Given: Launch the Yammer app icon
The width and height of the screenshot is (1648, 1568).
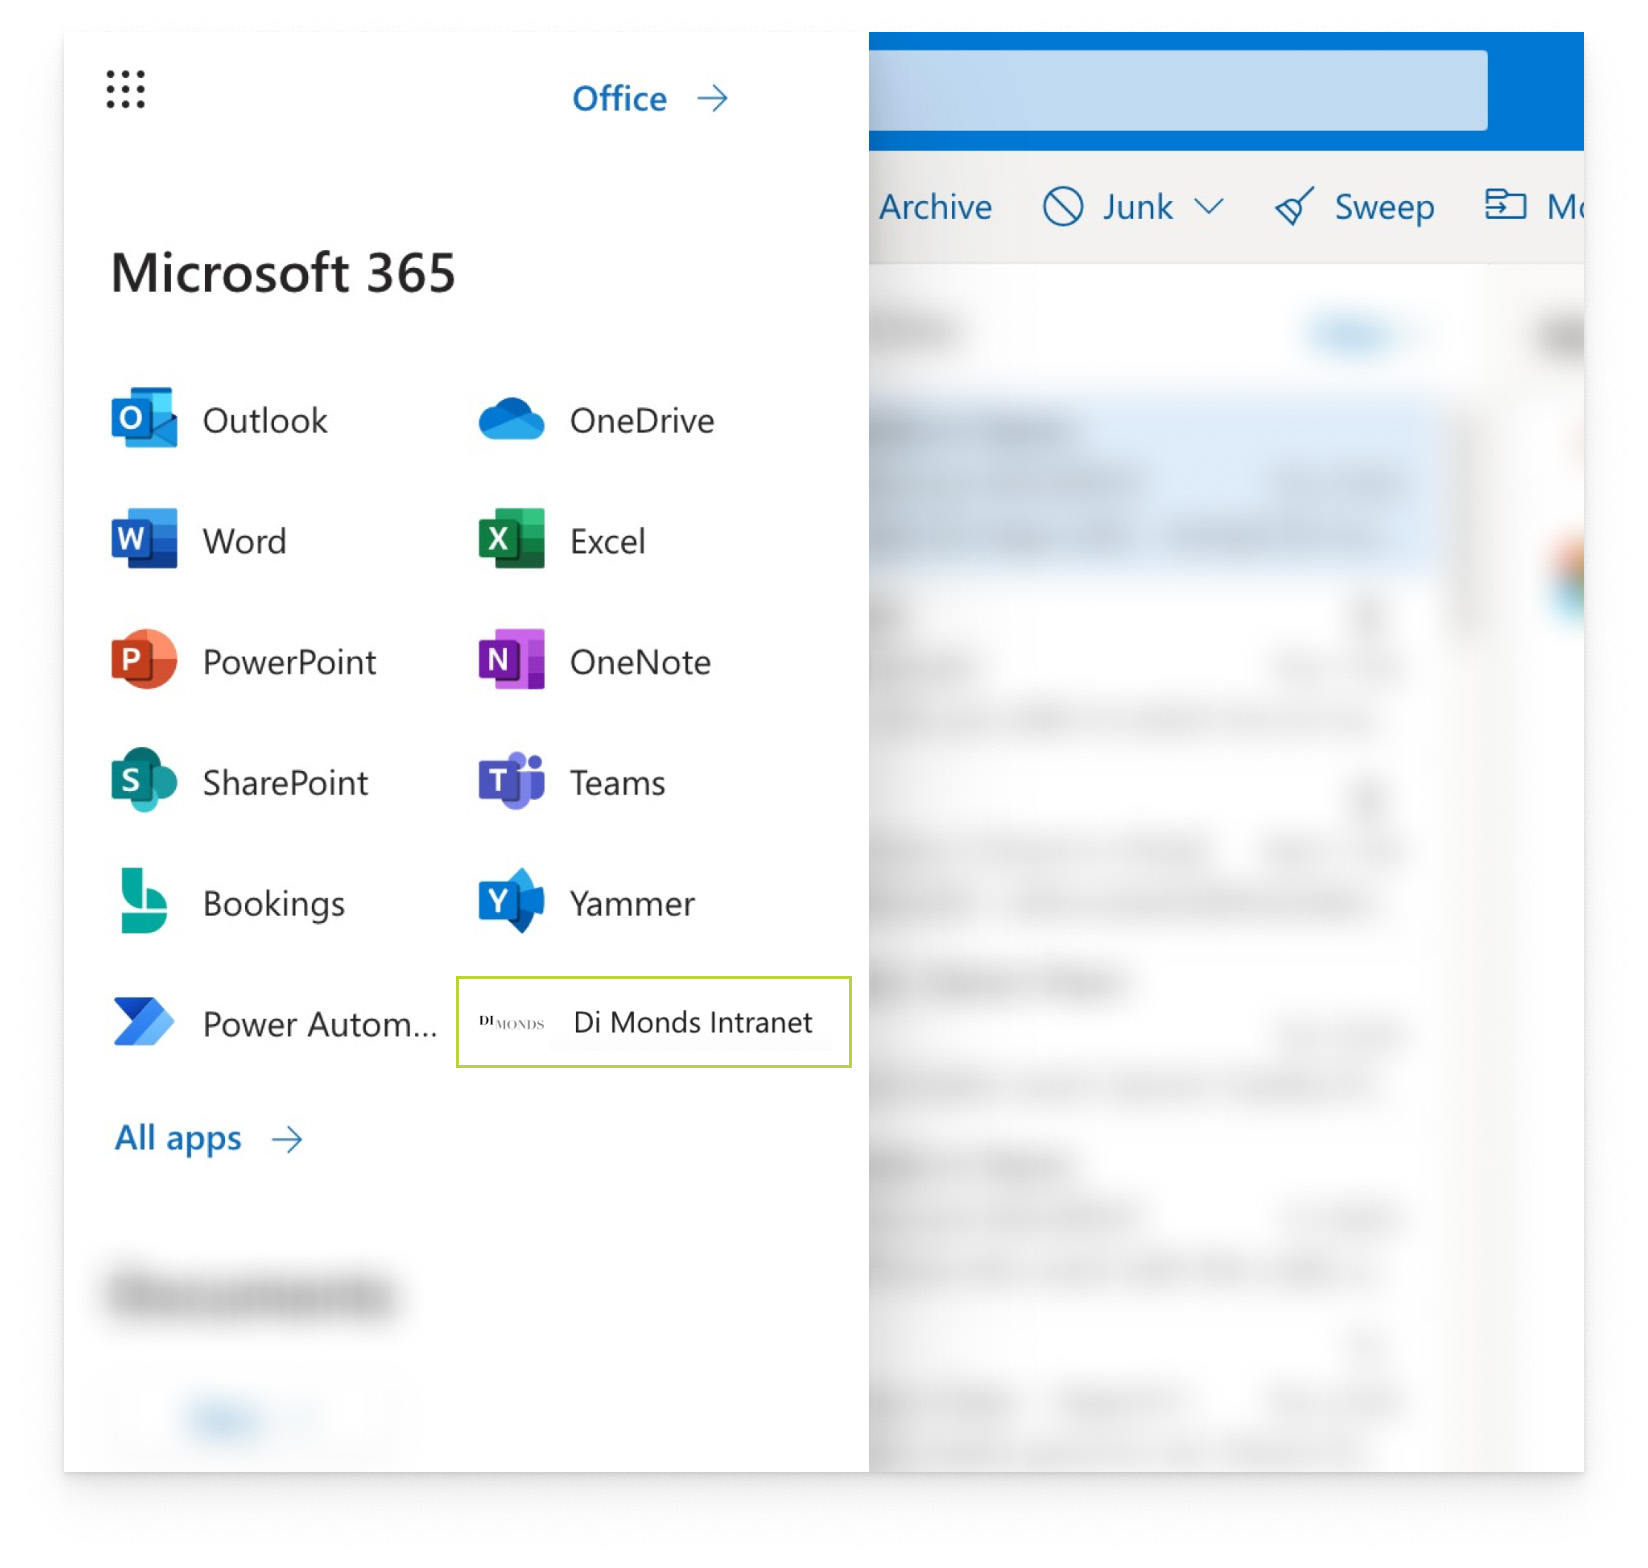Looking at the screenshot, I should click(511, 900).
